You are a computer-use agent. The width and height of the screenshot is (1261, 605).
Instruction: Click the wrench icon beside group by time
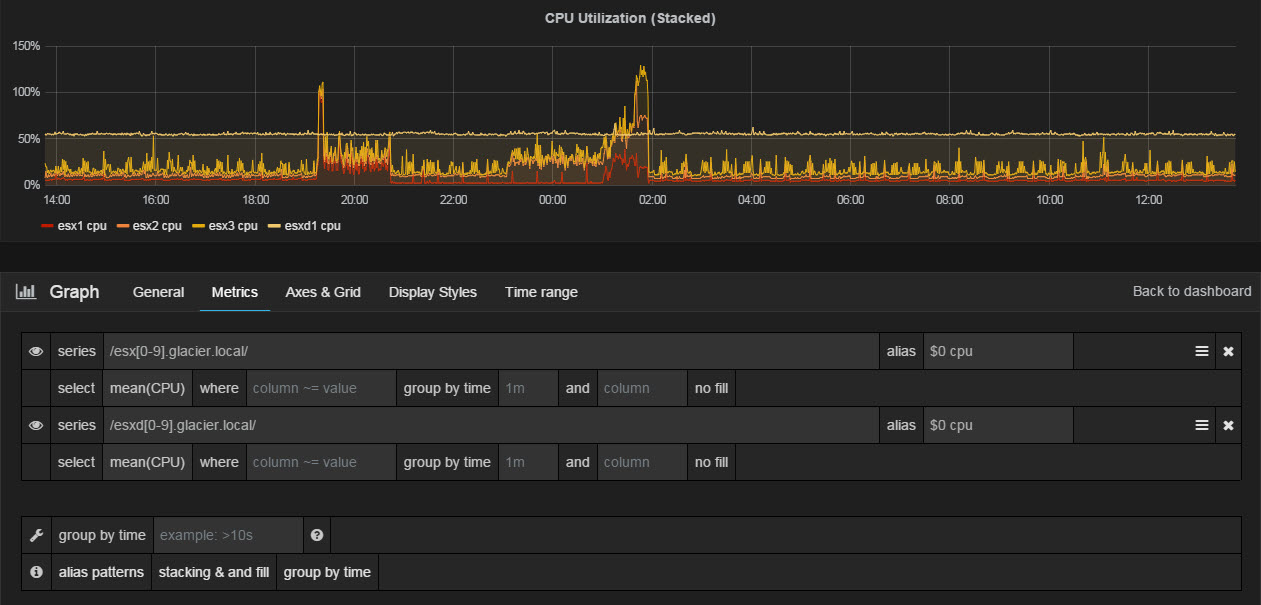(x=36, y=535)
